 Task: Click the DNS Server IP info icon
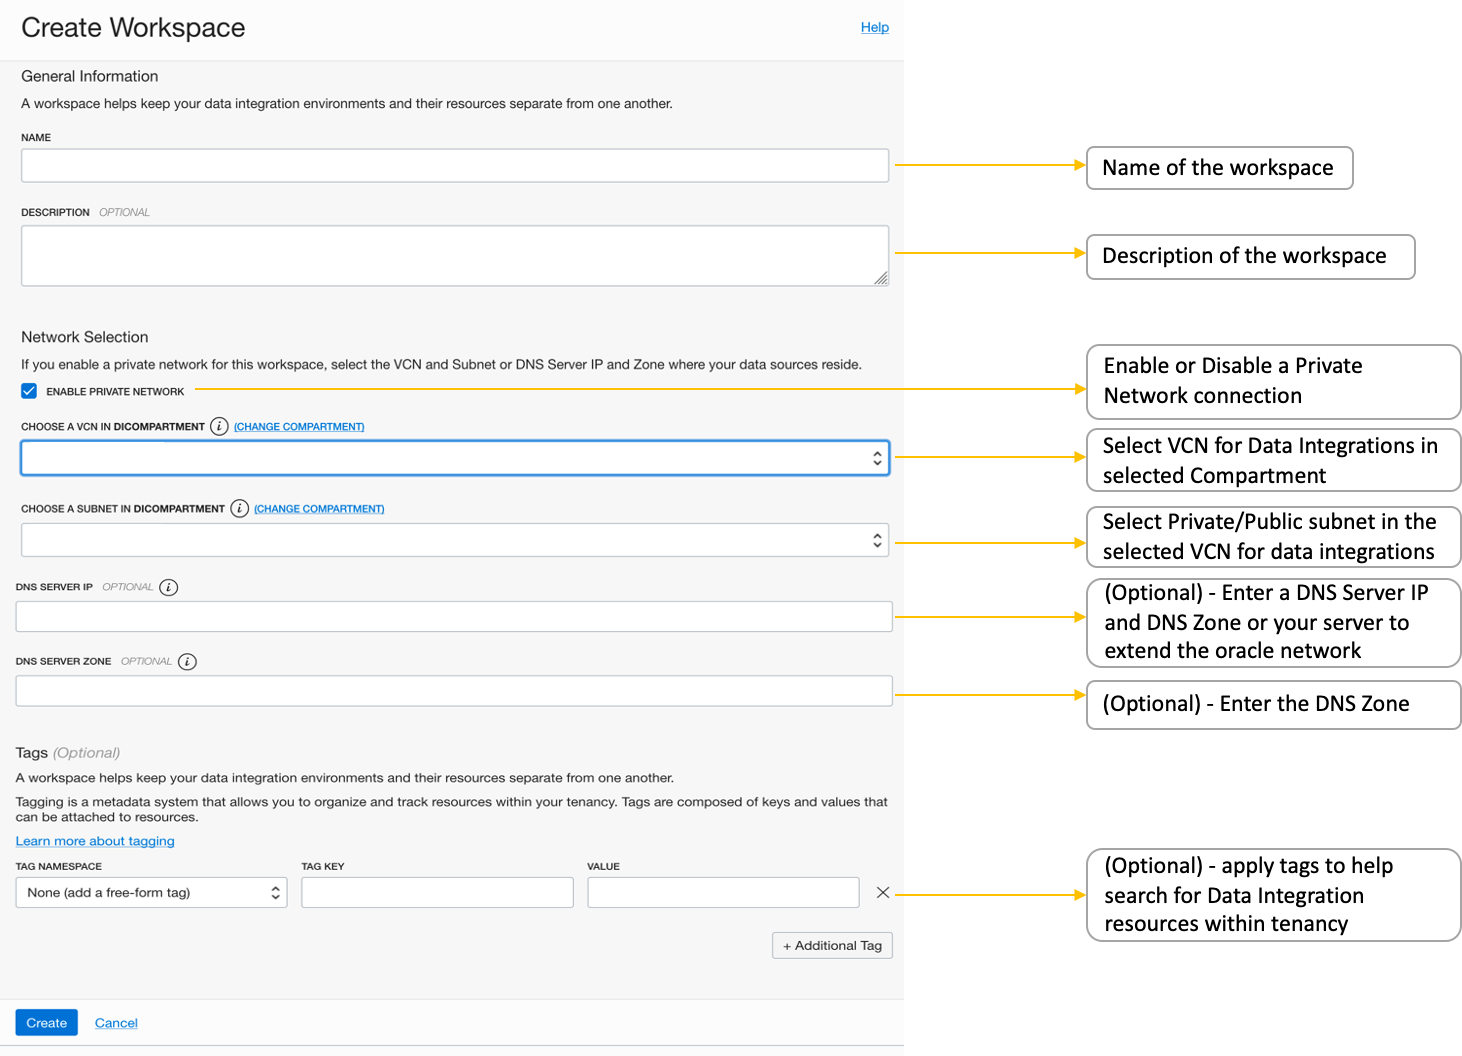(x=169, y=587)
